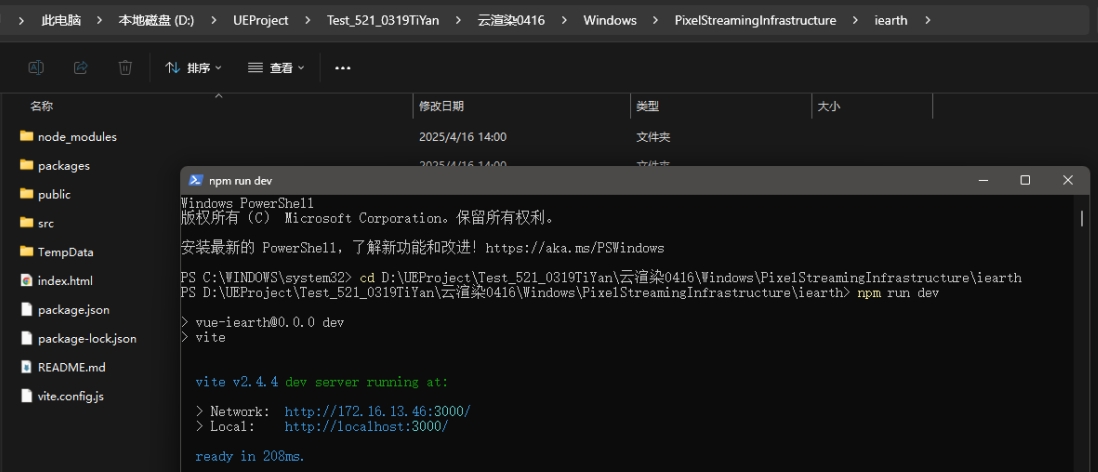Expand chevron after PixelStreamingInfrastructure breadcrumb
Viewport: 1098px width, 472px height.
coord(855,20)
